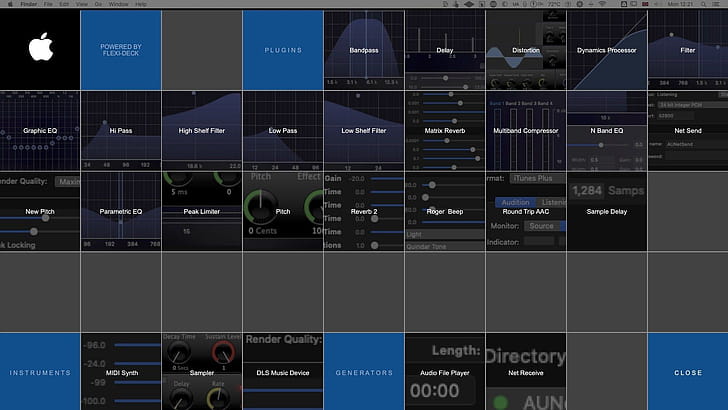Select the MIDI Synth instrument tile
The height and width of the screenshot is (410, 728).
coord(121,372)
